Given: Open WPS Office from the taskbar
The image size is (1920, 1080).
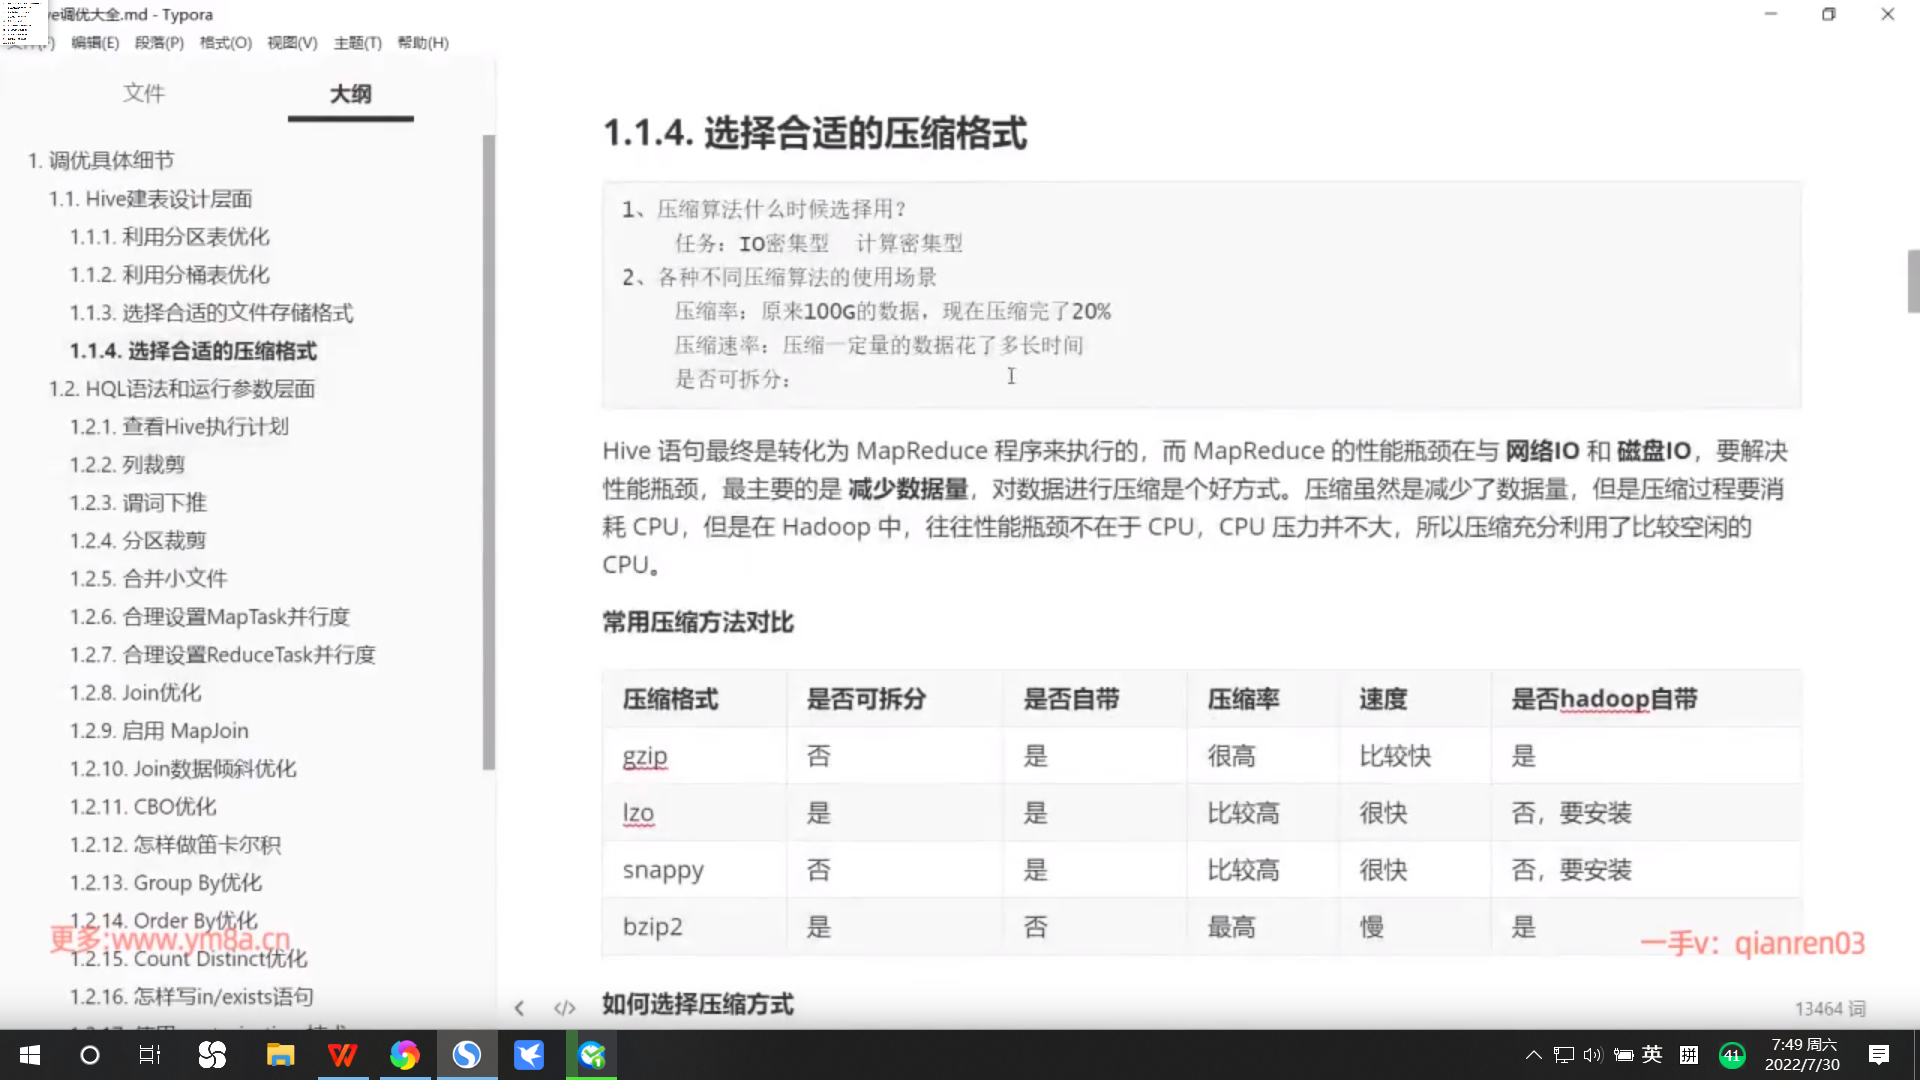Looking at the screenshot, I should [x=342, y=1055].
